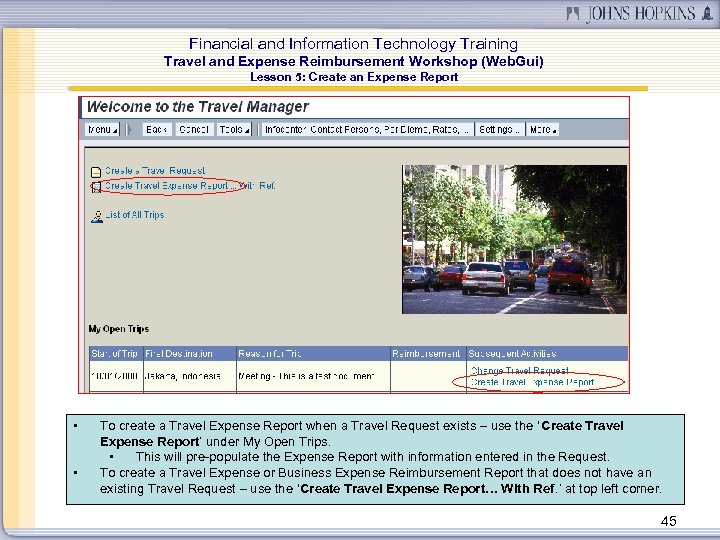
Task: Click the Start of Trip column header
Action: click(x=116, y=354)
